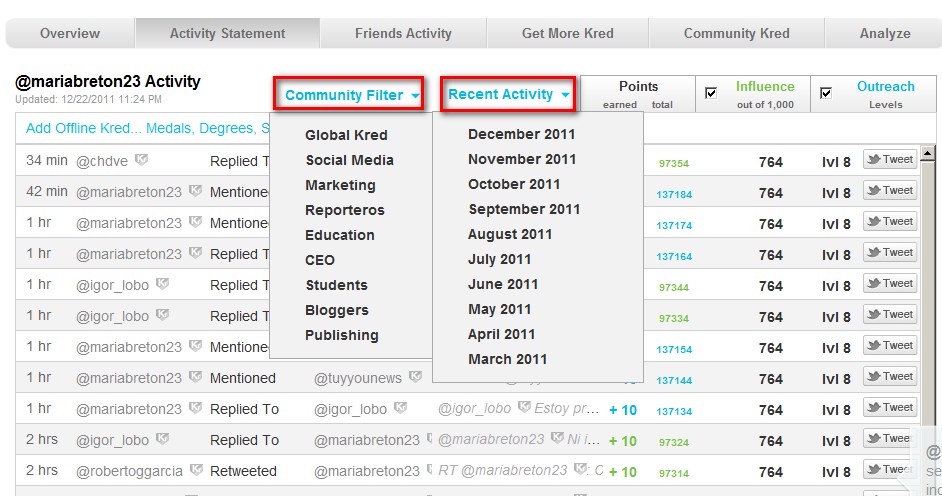Open the Get More Kred tab
Image resolution: width=942 pixels, height=496 pixels.
tap(568, 34)
